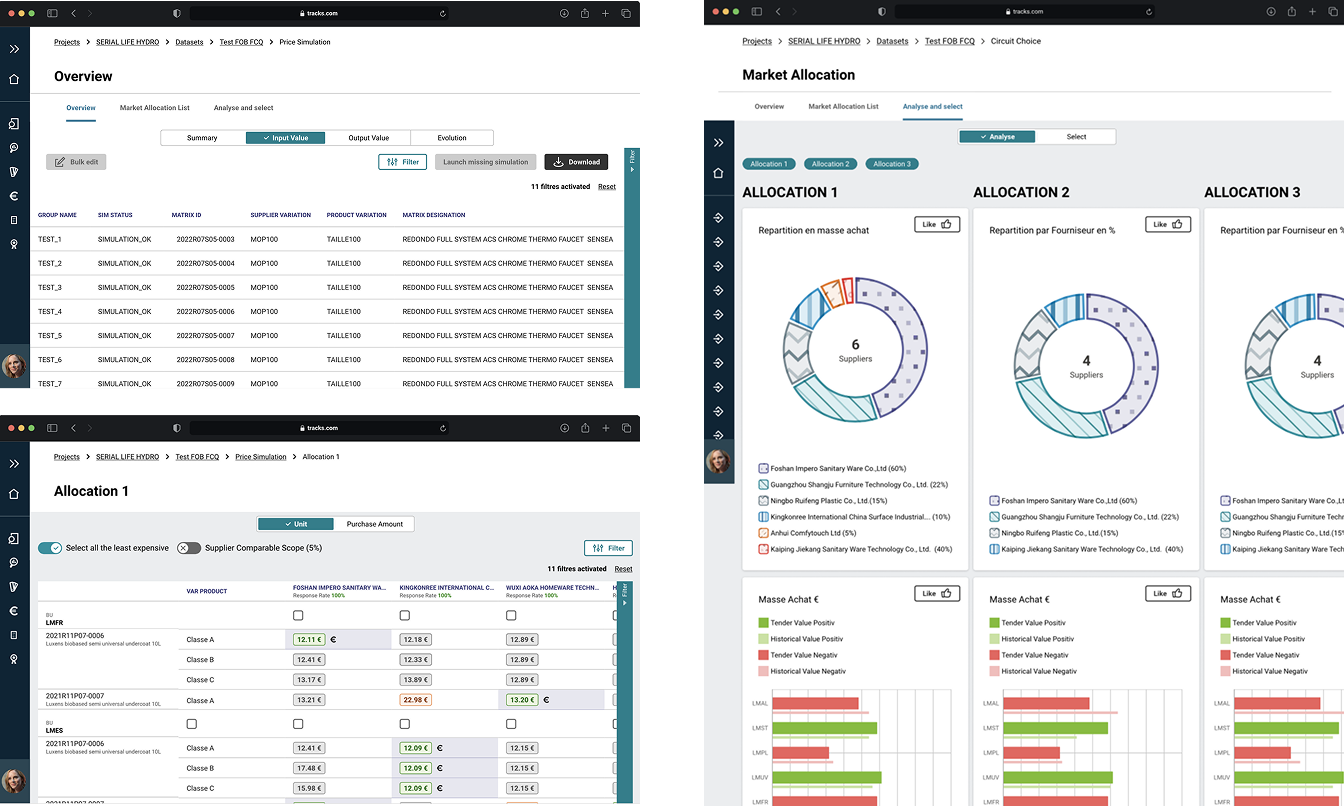Open Filter button in Allocation 1 window
This screenshot has width=1344, height=807.
point(608,548)
